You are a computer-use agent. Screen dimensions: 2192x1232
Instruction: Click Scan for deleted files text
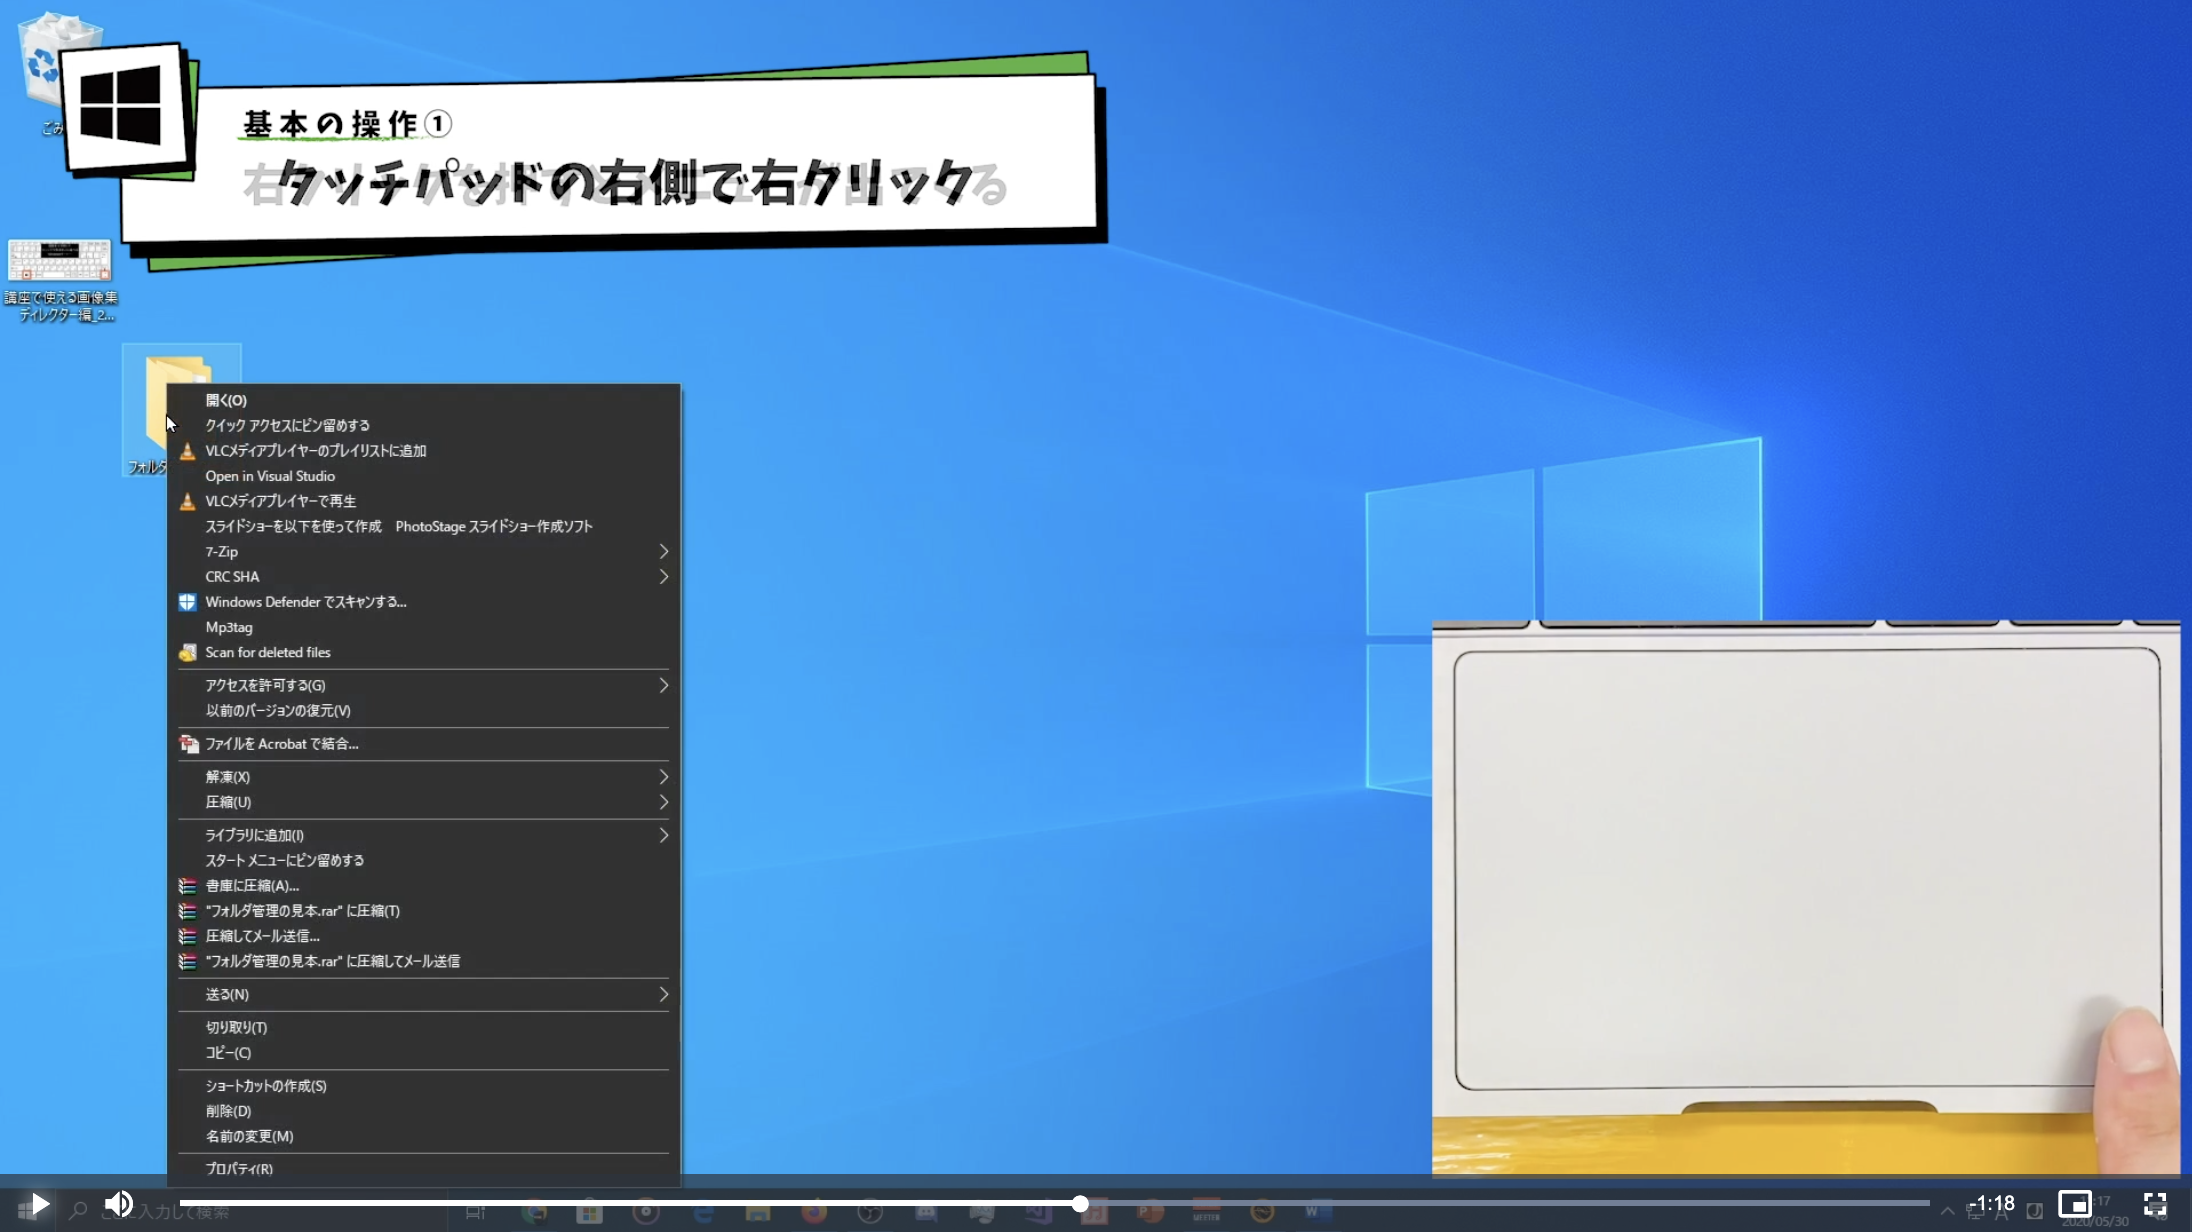(268, 652)
